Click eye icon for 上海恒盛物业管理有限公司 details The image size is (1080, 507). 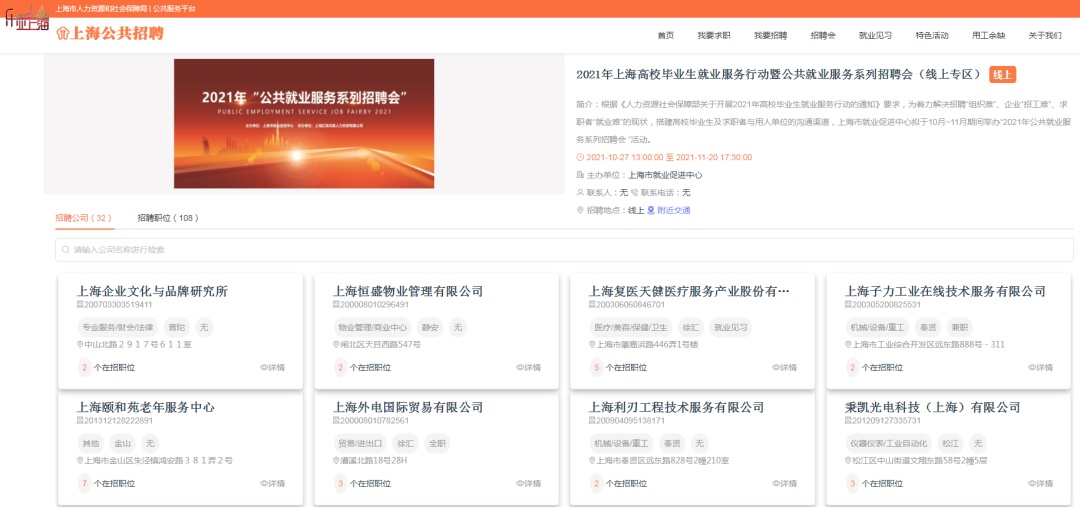519,368
